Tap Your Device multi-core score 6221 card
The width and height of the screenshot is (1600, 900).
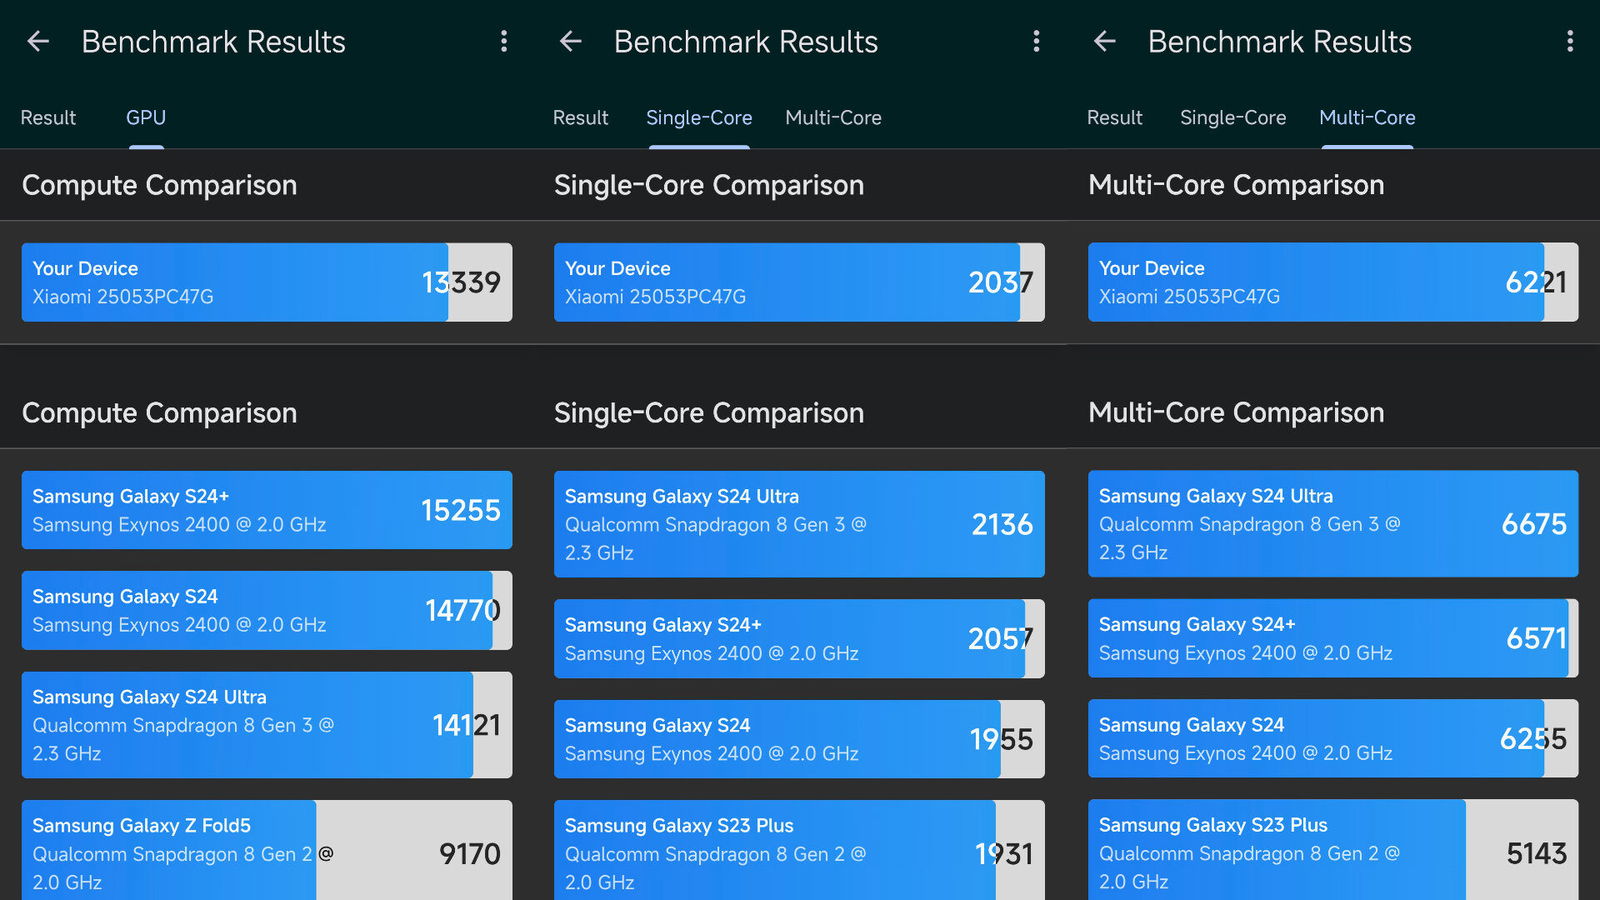tap(1333, 282)
